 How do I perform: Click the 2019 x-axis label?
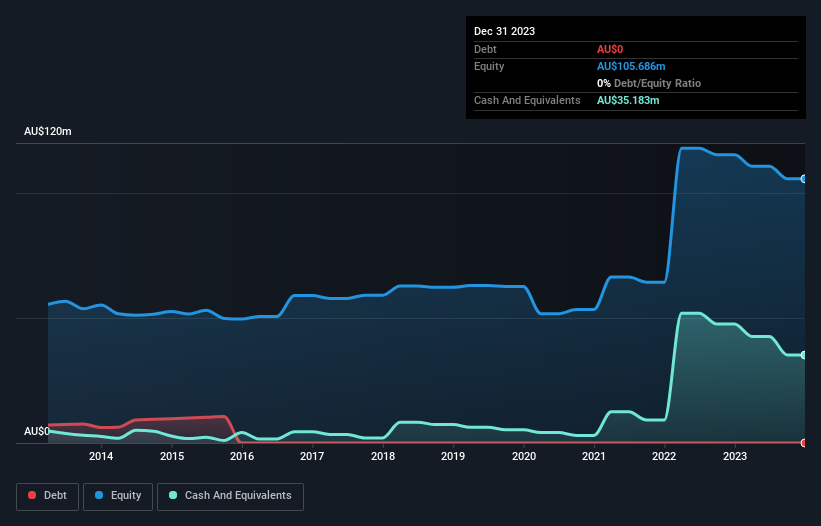point(453,456)
